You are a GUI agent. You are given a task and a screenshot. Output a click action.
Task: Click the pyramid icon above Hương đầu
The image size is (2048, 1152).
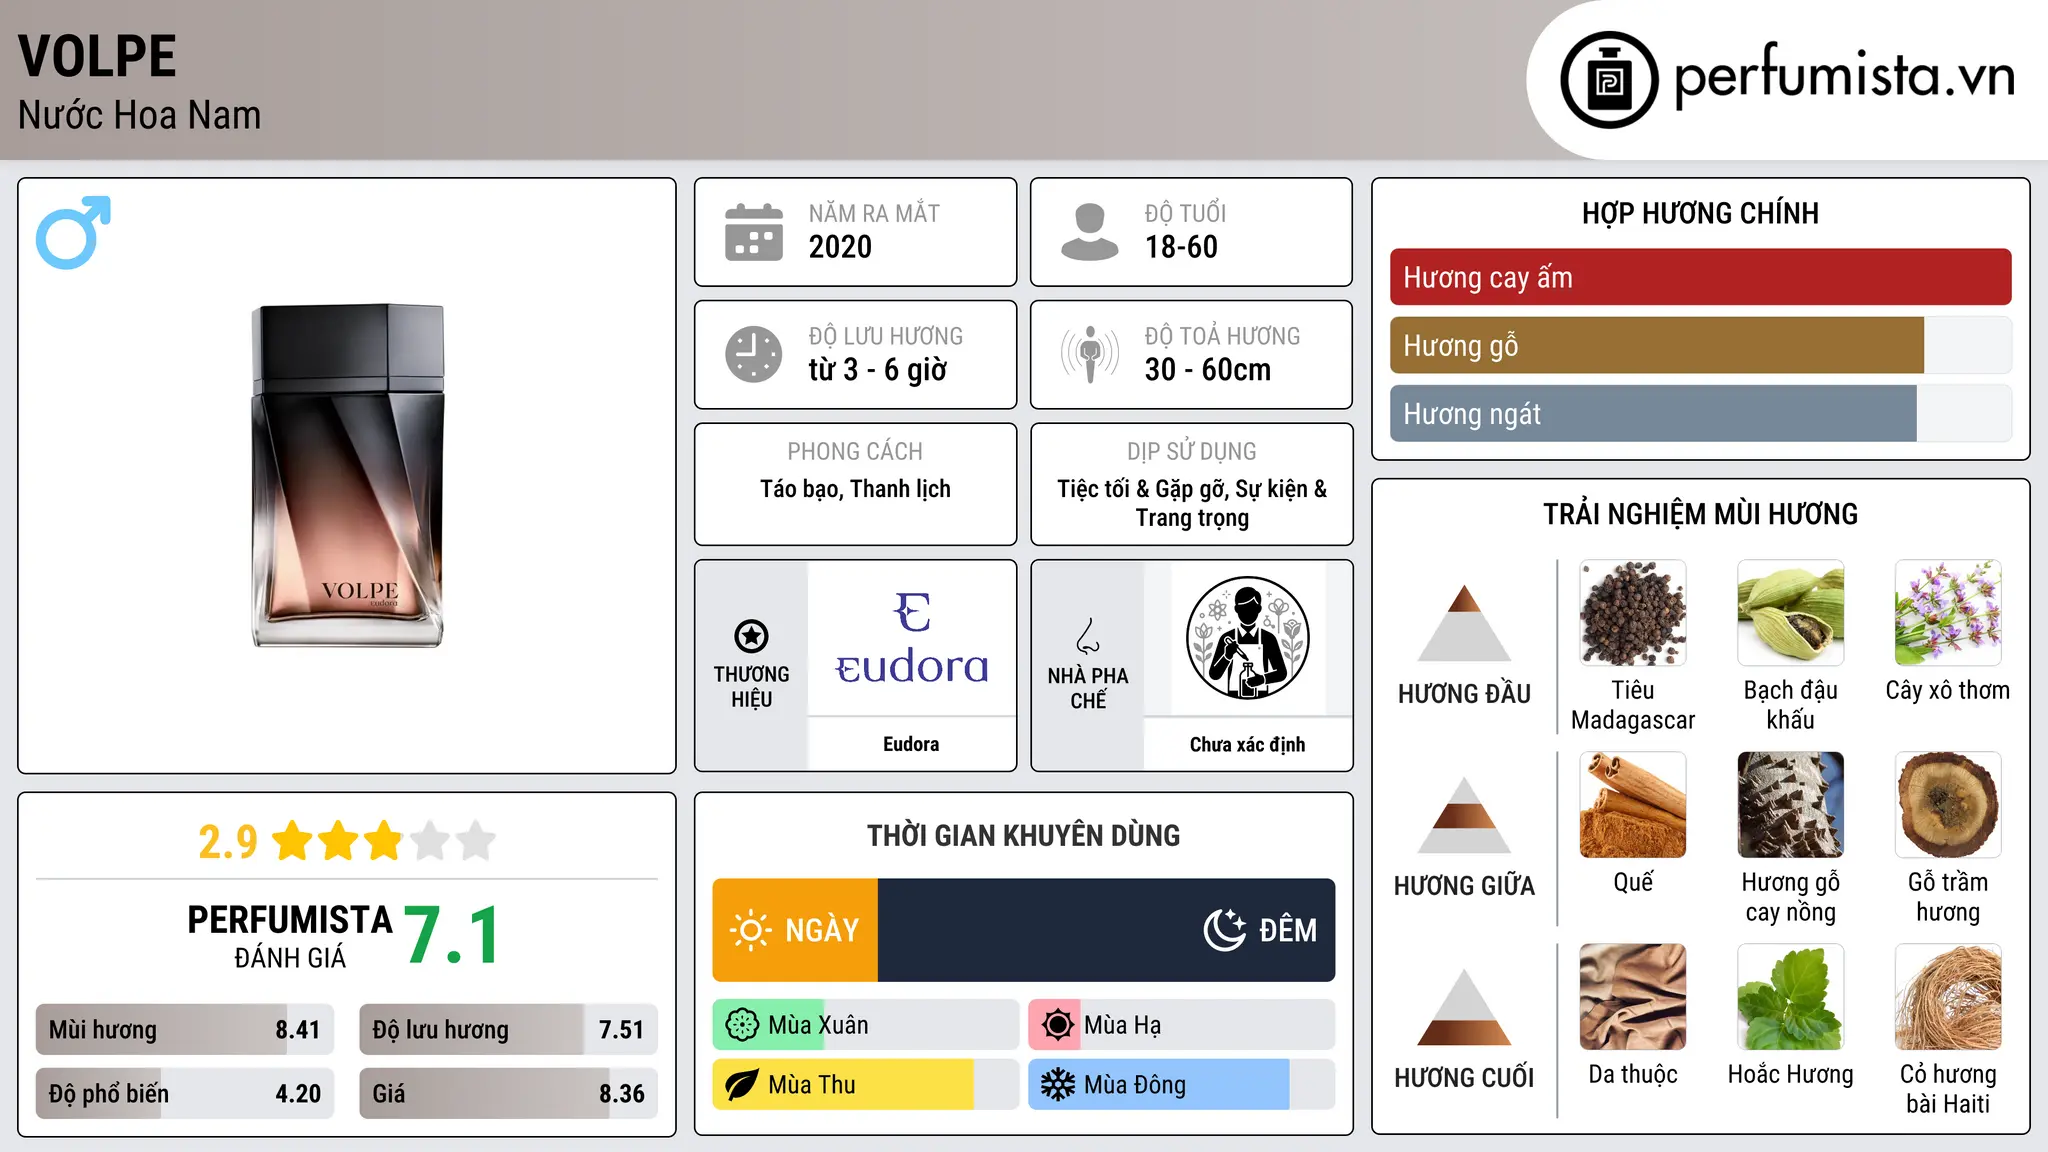click(x=1464, y=623)
